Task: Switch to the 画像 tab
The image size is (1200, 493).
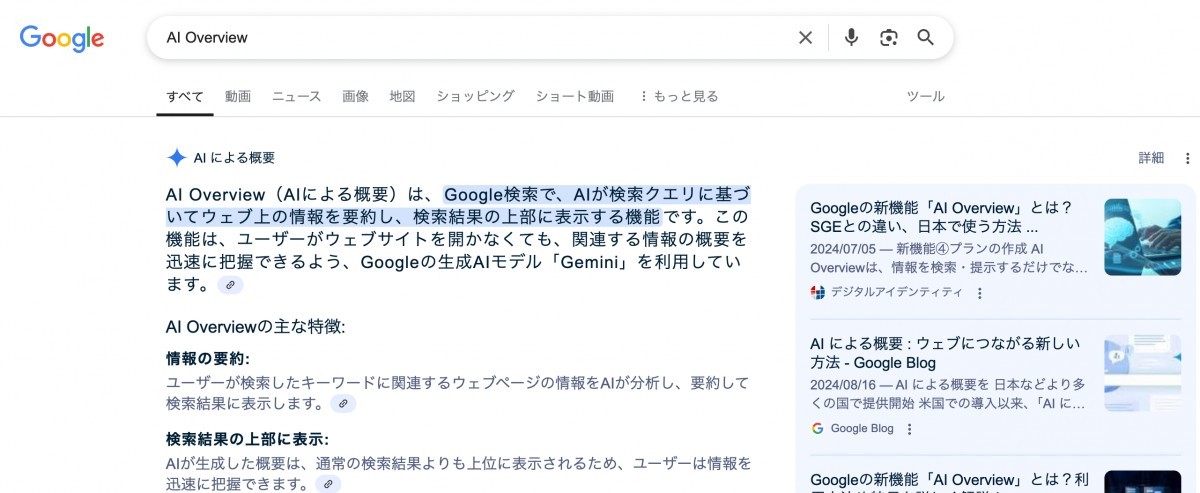Action: (355, 96)
